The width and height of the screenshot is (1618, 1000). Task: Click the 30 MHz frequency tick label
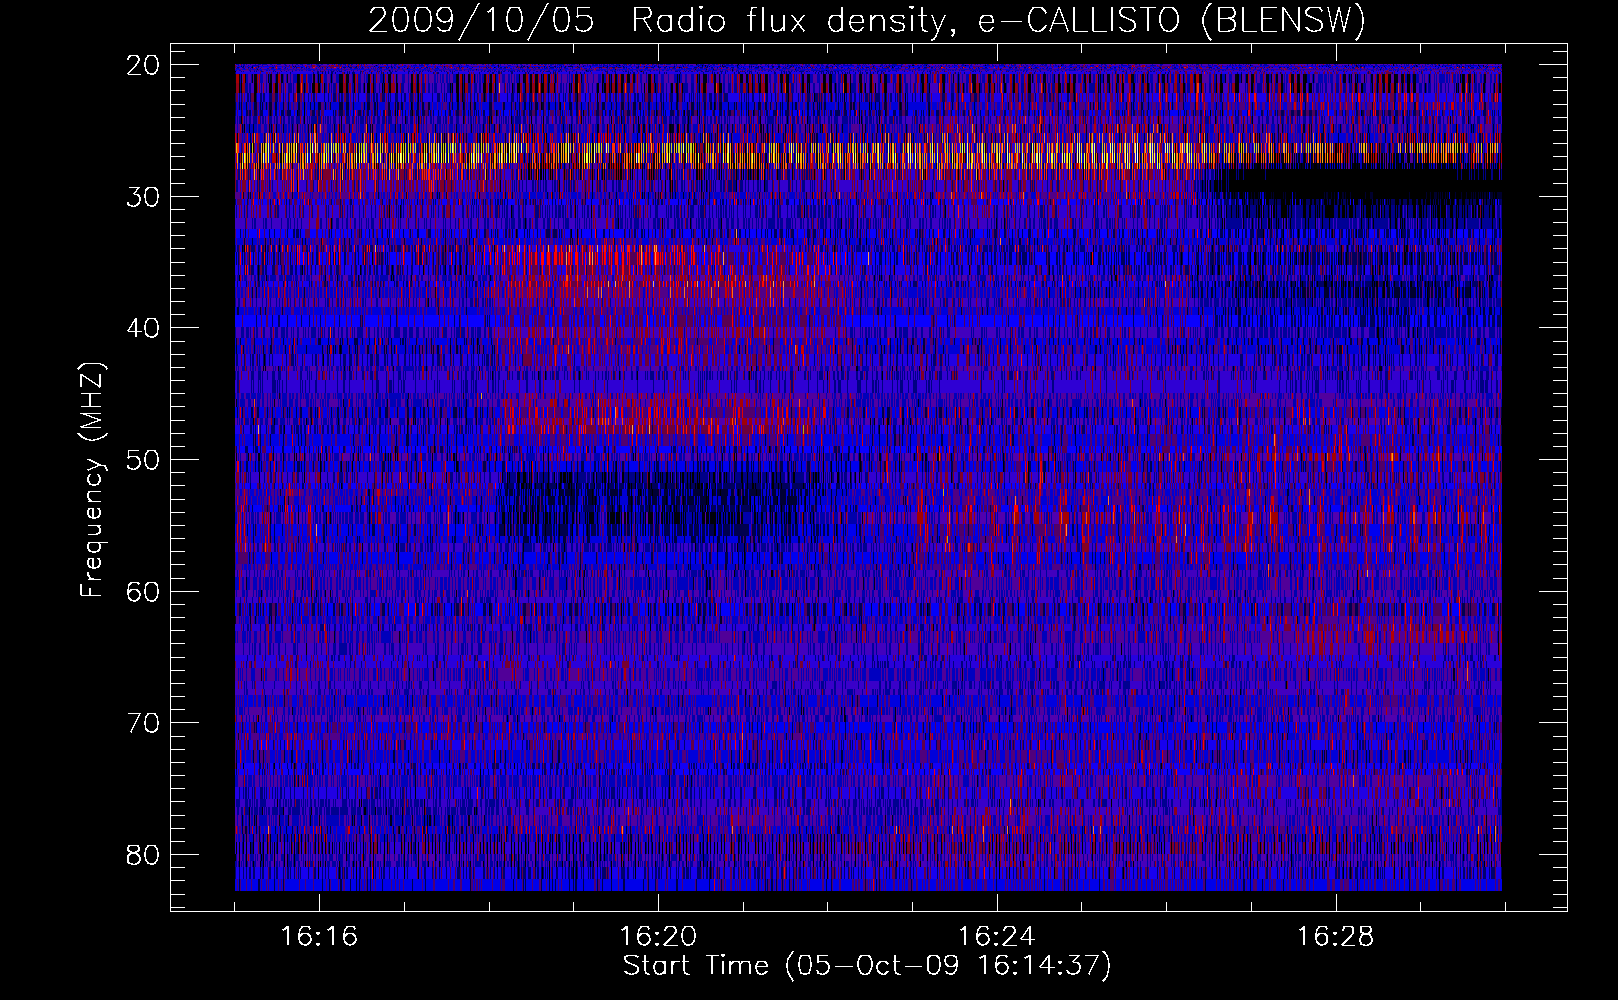pyautogui.click(x=143, y=197)
